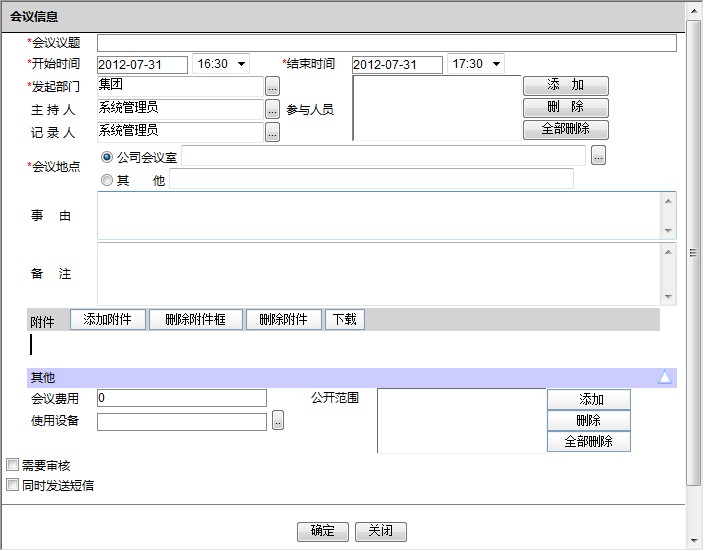Click the 使用设备 browse button

[x=278, y=422]
